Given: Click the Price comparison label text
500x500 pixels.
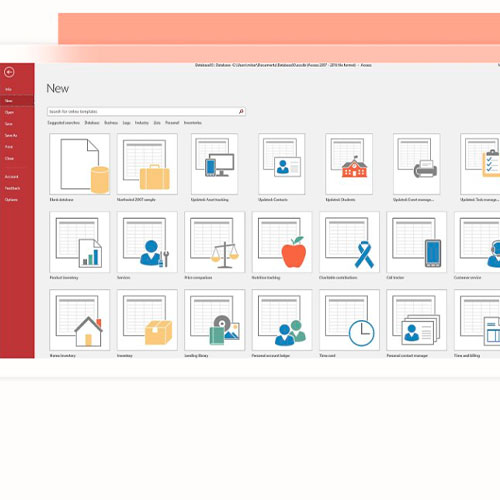Looking at the screenshot, I should pos(198,277).
